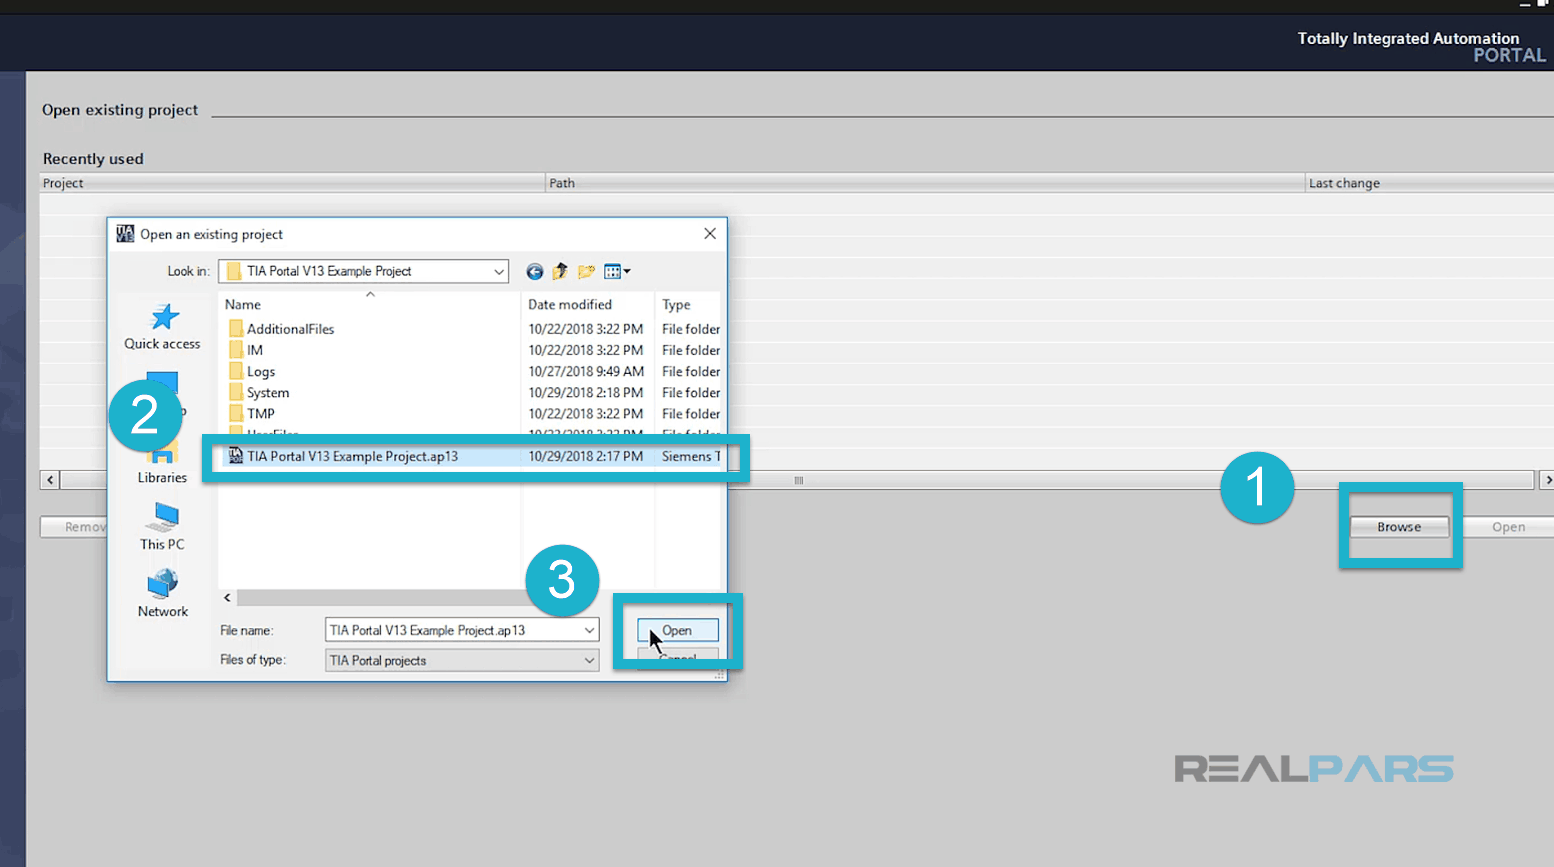Viewport: 1554px width, 867px height.
Task: Click Last change column header
Action: 1430,183
